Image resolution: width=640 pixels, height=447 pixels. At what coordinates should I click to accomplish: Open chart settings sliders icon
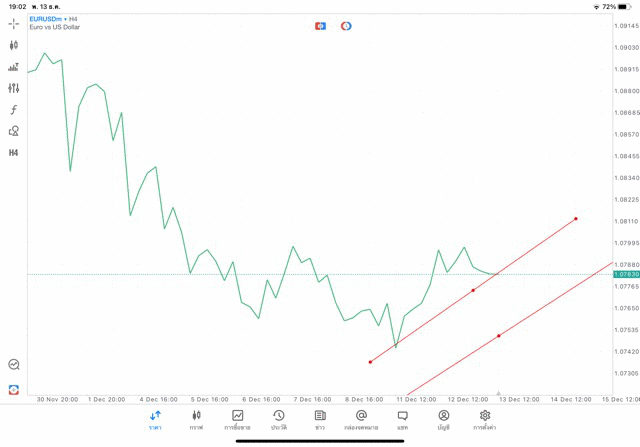pyautogui.click(x=14, y=88)
